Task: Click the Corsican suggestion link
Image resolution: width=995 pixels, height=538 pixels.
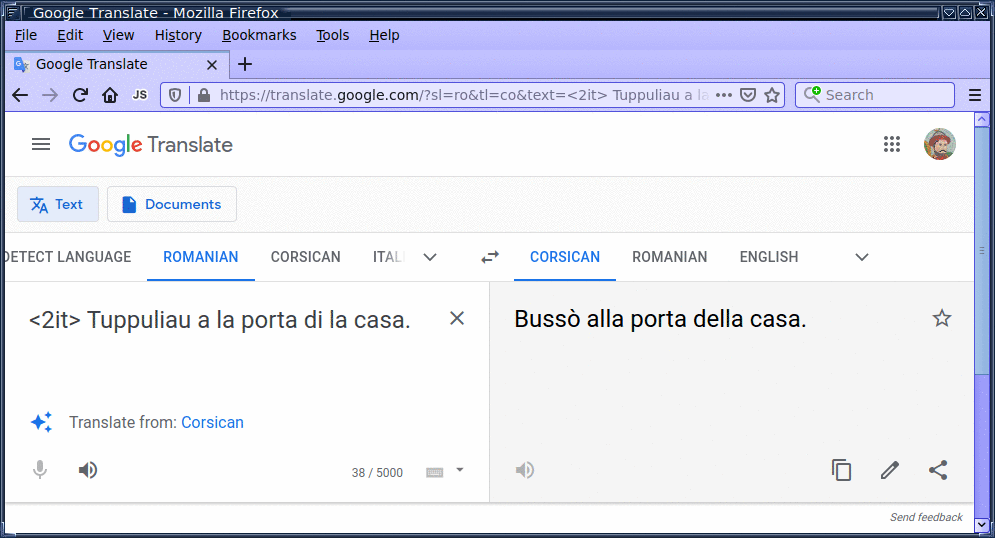Action: coord(213,423)
